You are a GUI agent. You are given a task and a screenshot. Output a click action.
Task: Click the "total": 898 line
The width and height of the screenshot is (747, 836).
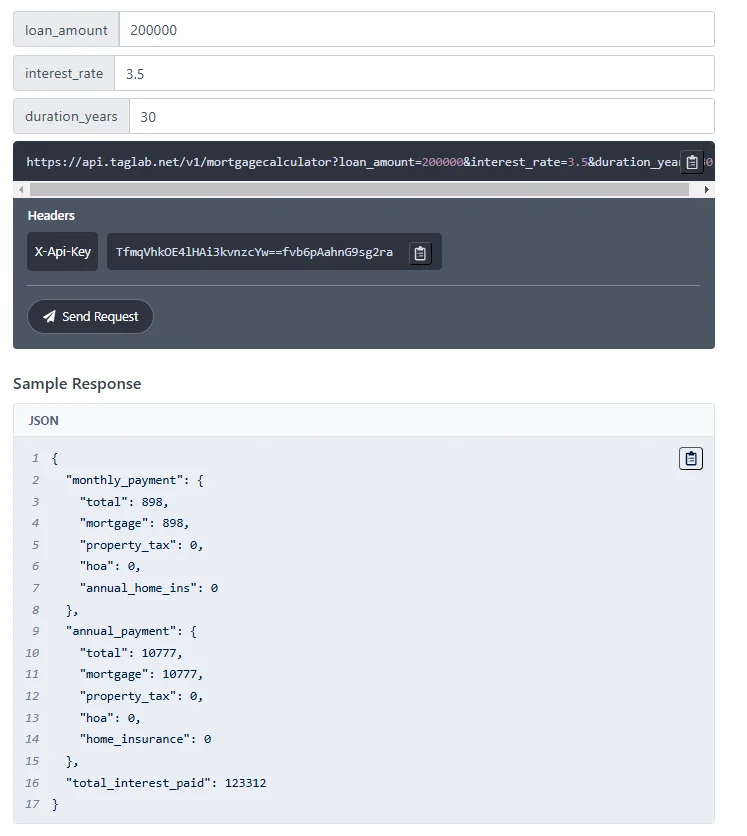[124, 502]
